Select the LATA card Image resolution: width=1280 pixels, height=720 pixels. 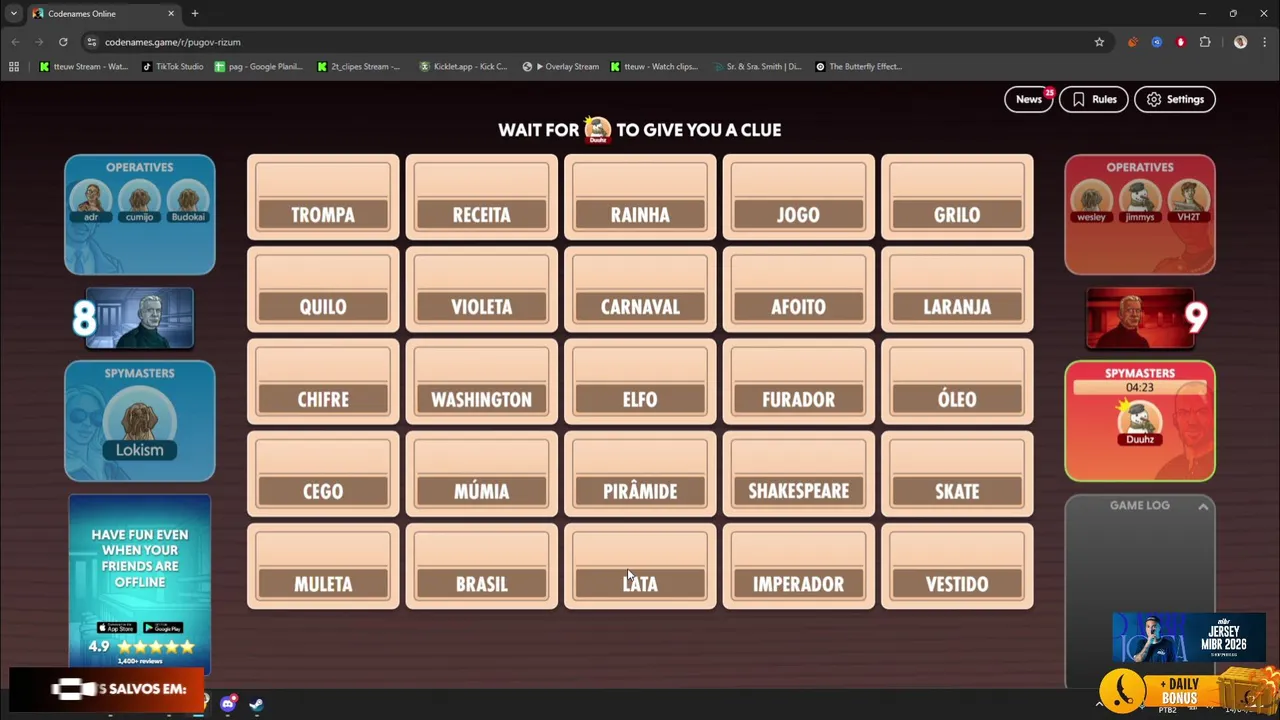coord(640,566)
